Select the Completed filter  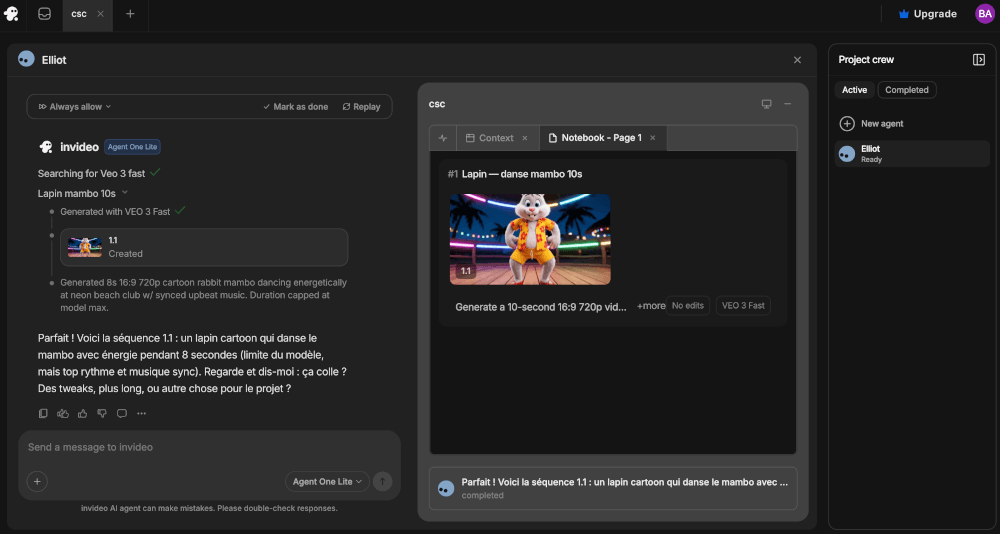pyautogui.click(x=906, y=90)
